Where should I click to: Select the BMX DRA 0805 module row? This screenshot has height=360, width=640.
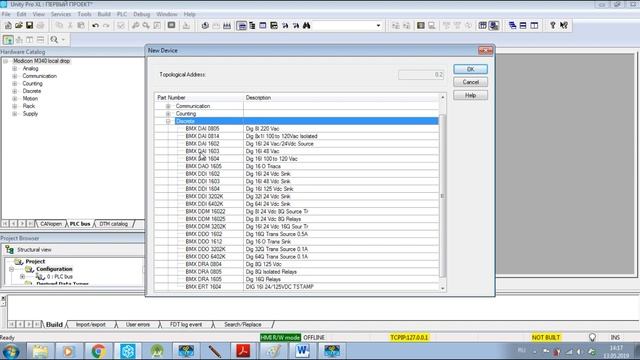pos(297,272)
